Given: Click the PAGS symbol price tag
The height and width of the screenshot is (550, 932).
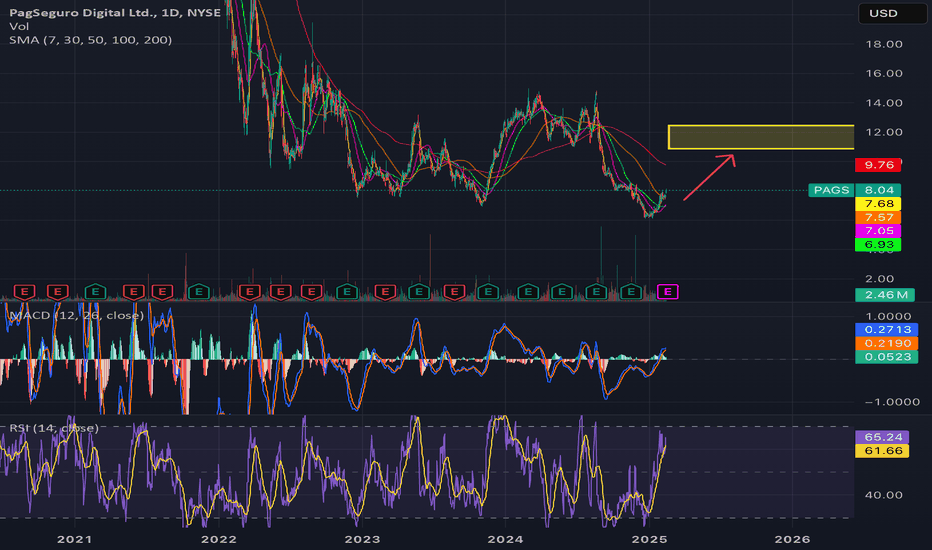Looking at the screenshot, I should pyautogui.click(x=831, y=190).
